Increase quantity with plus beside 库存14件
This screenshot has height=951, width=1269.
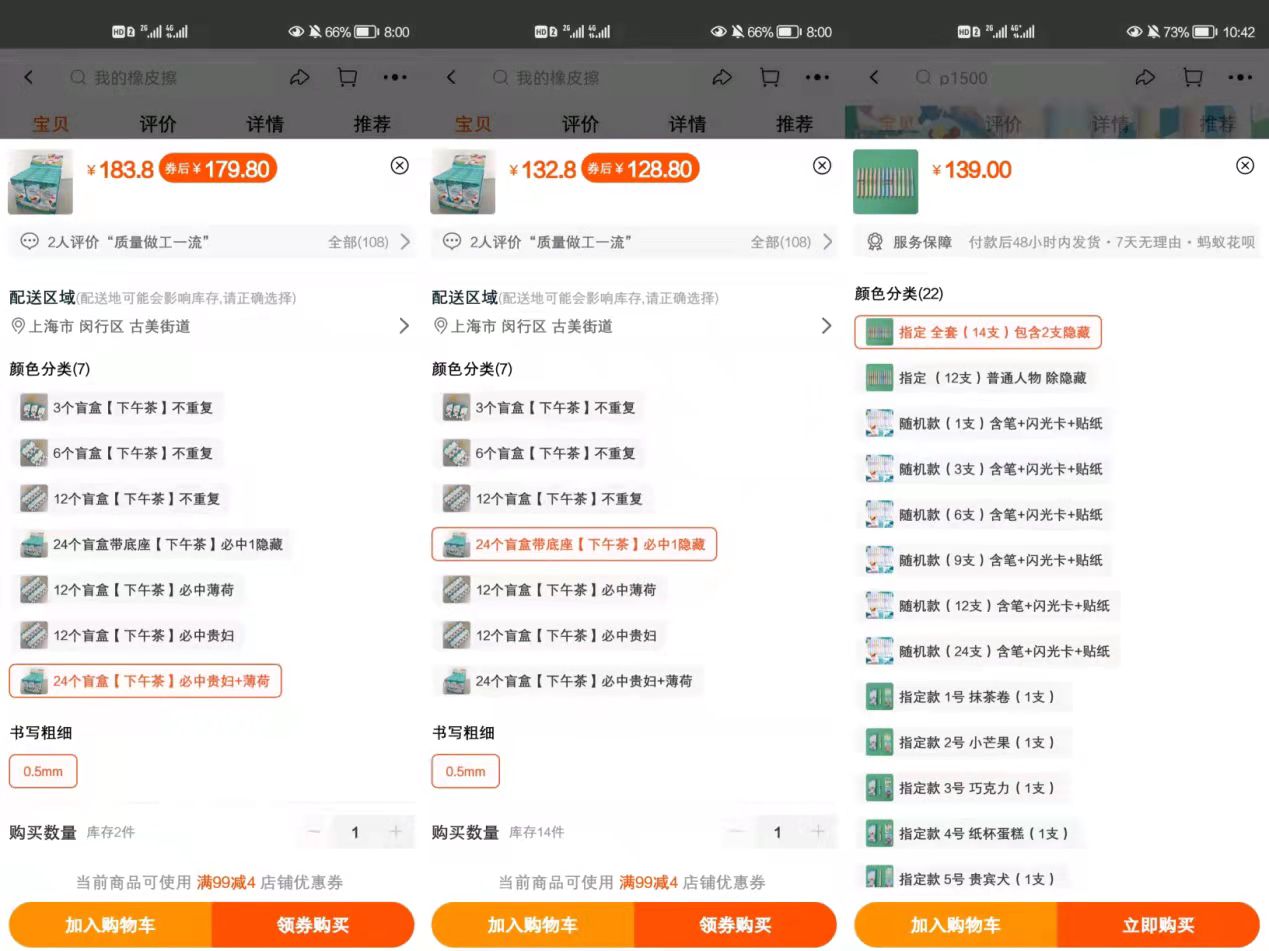tap(818, 832)
